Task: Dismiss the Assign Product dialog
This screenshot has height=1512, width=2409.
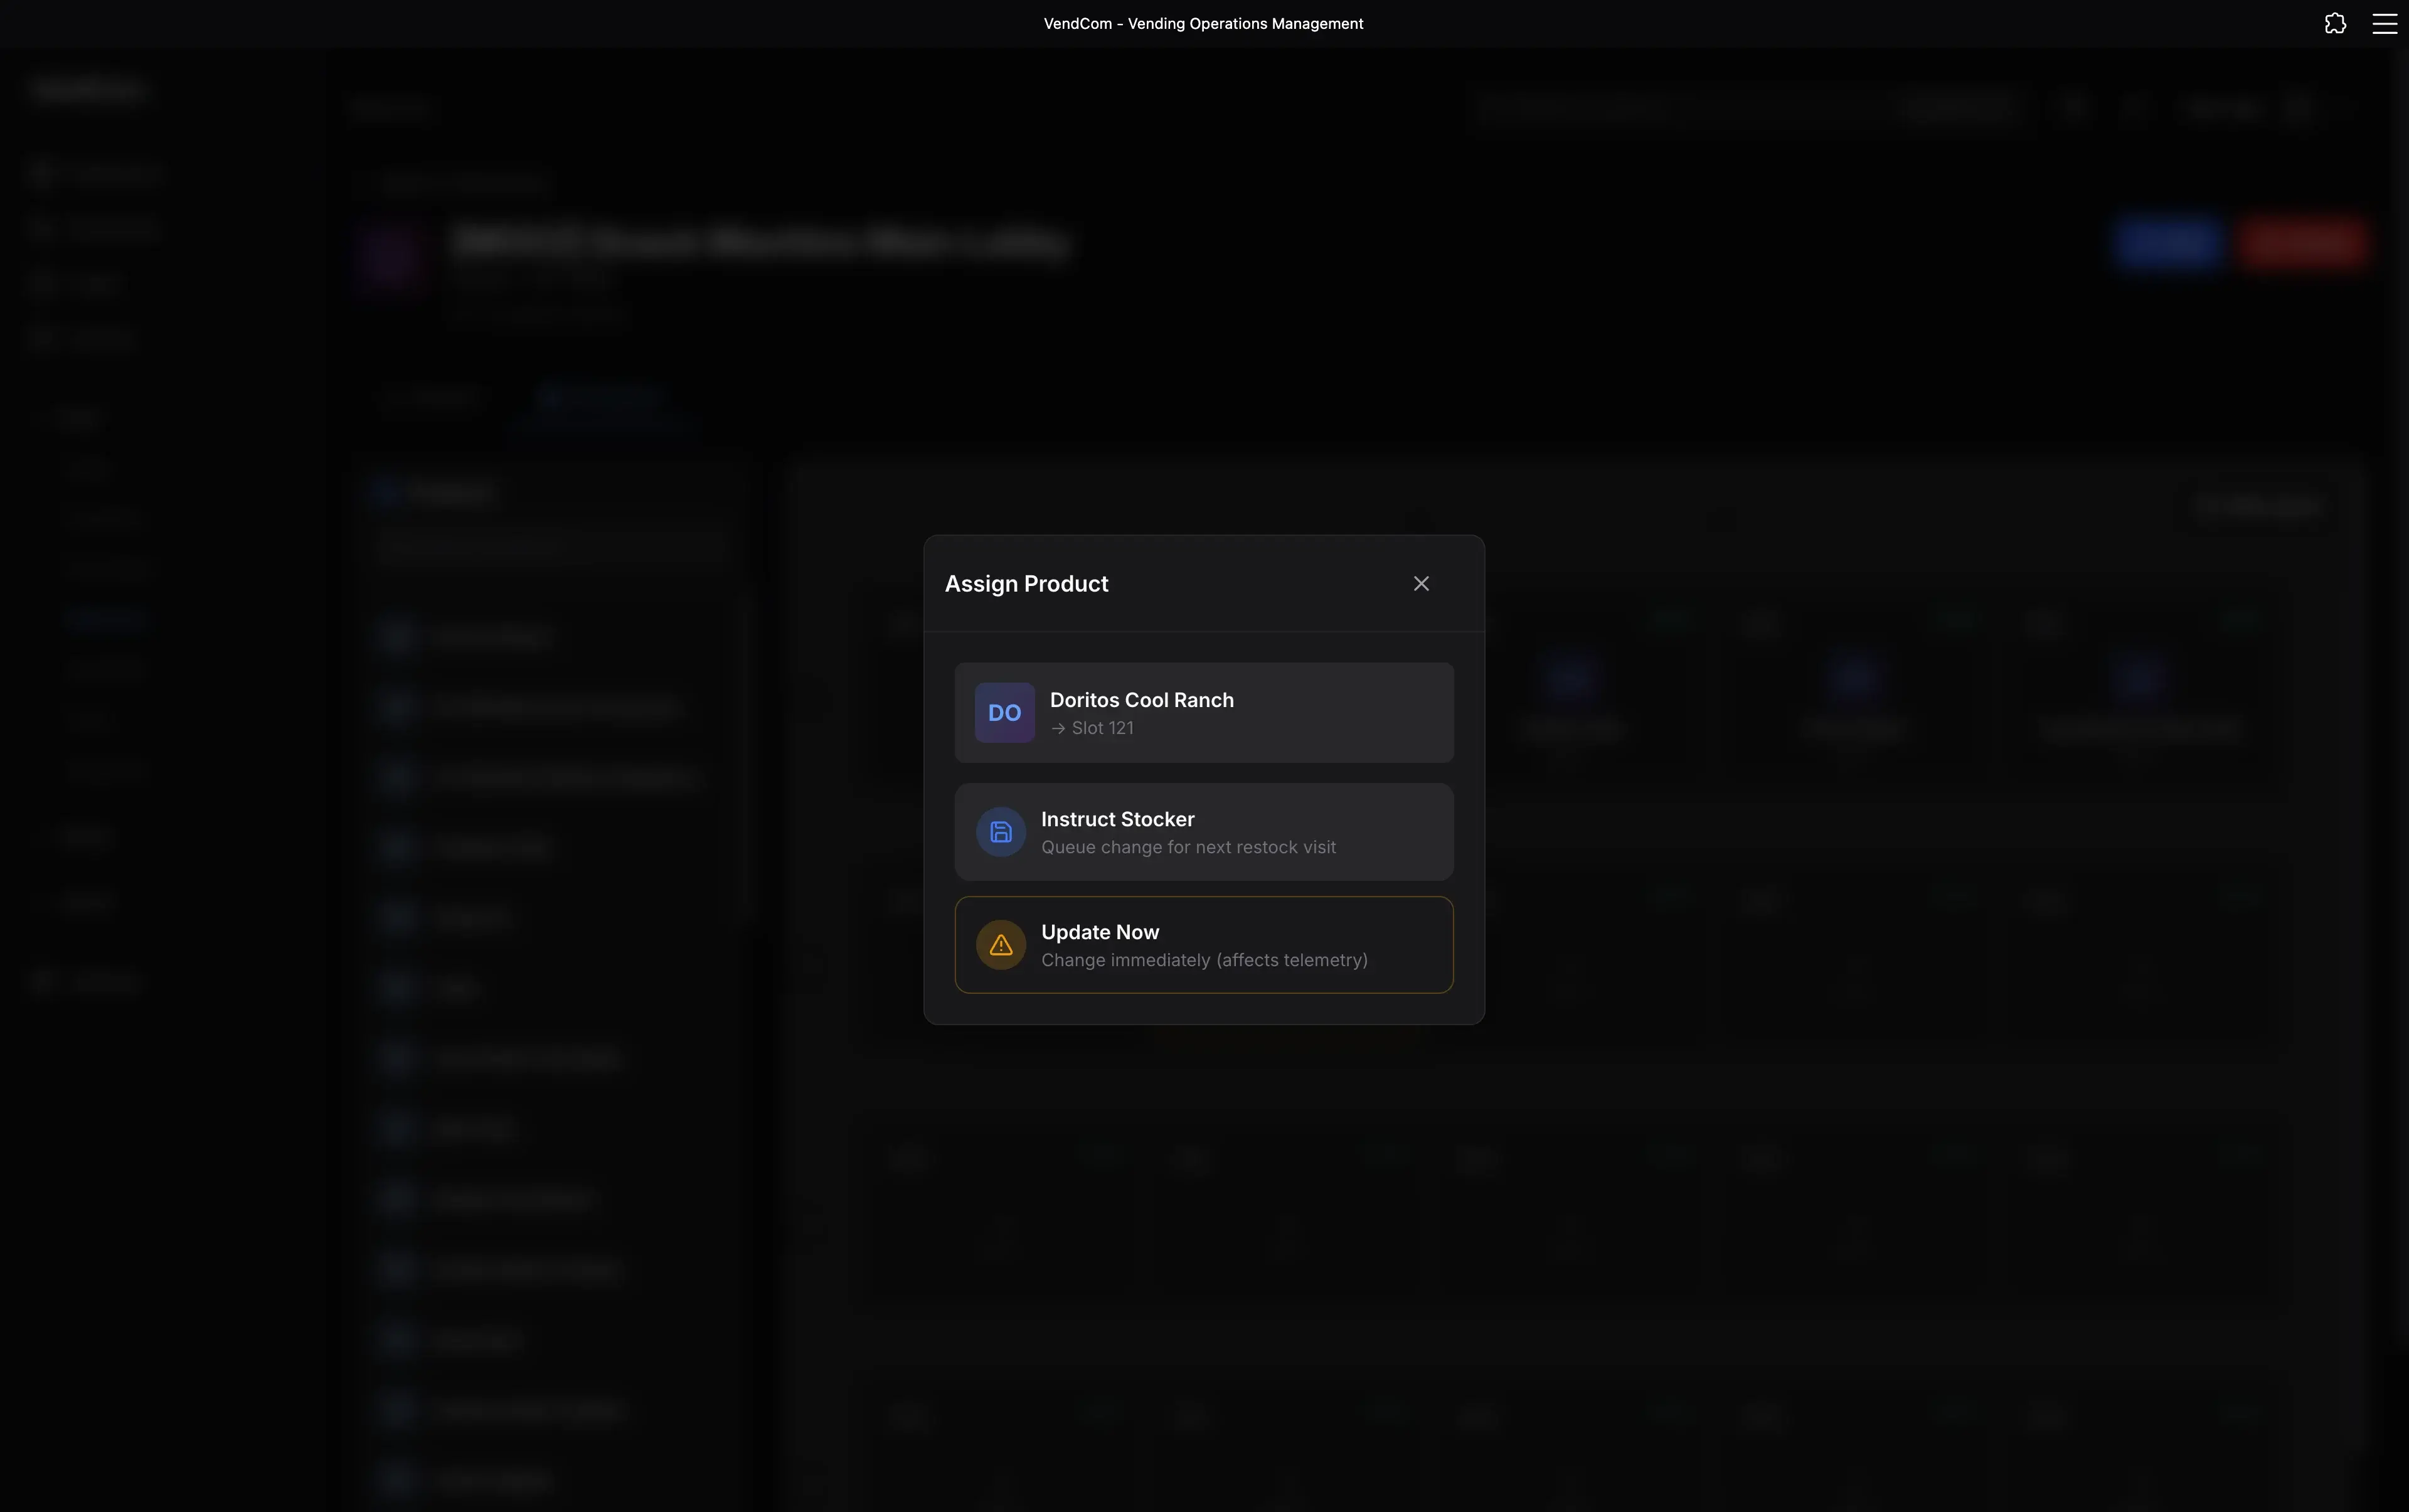Action: click(1420, 583)
